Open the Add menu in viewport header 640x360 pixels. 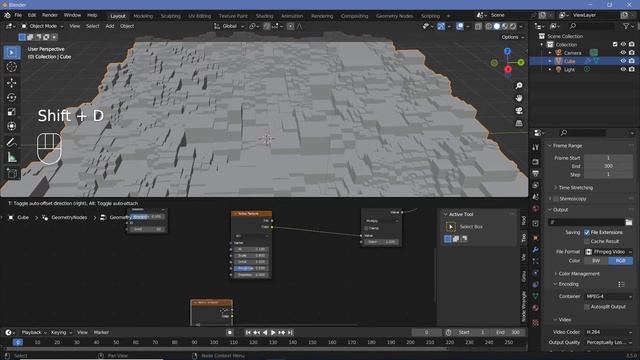point(110,26)
